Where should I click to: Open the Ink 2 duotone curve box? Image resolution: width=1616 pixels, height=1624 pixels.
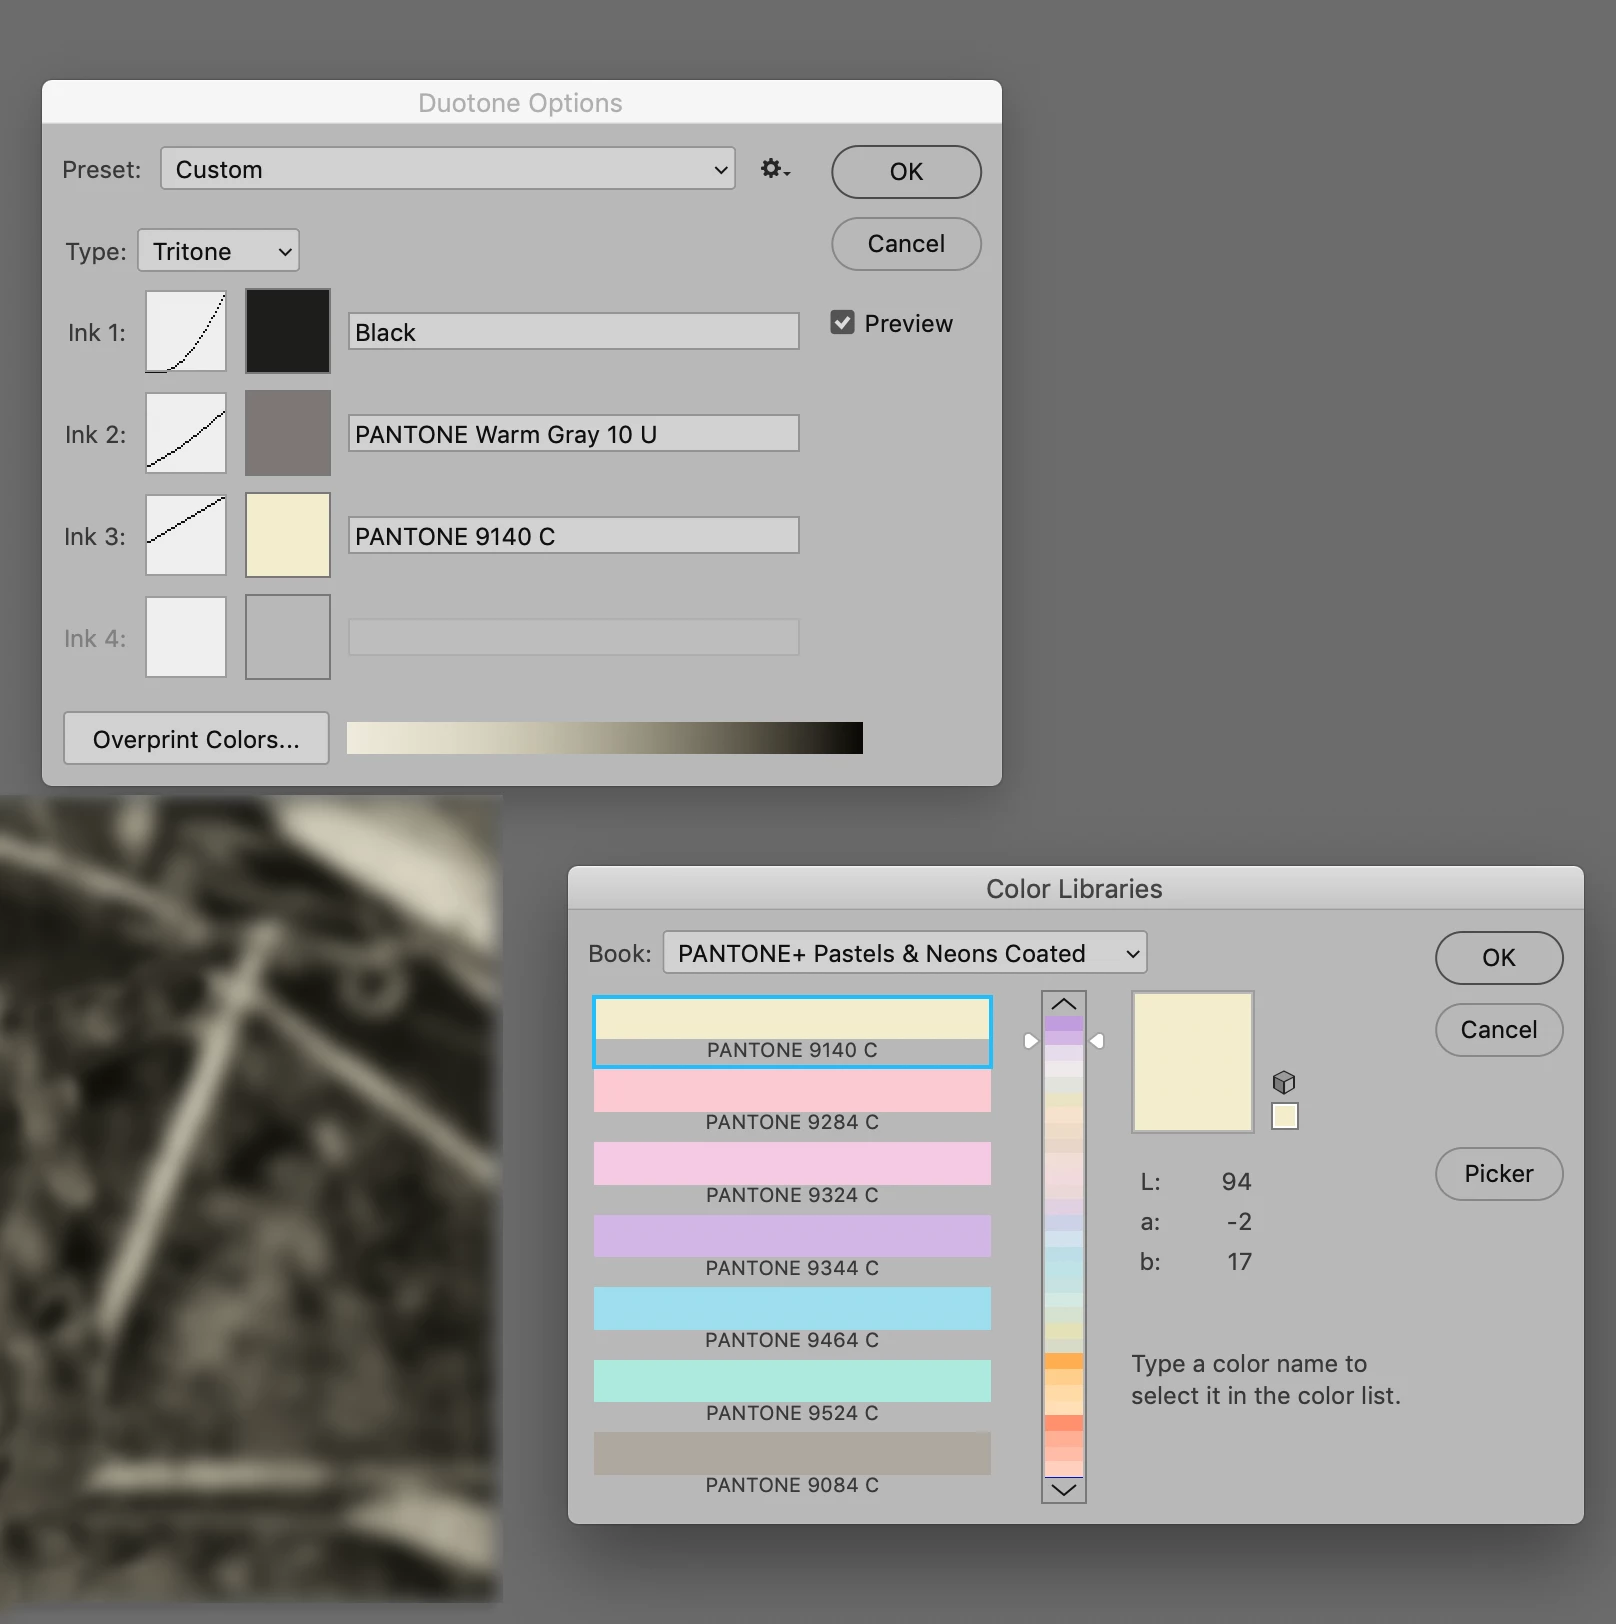[186, 432]
